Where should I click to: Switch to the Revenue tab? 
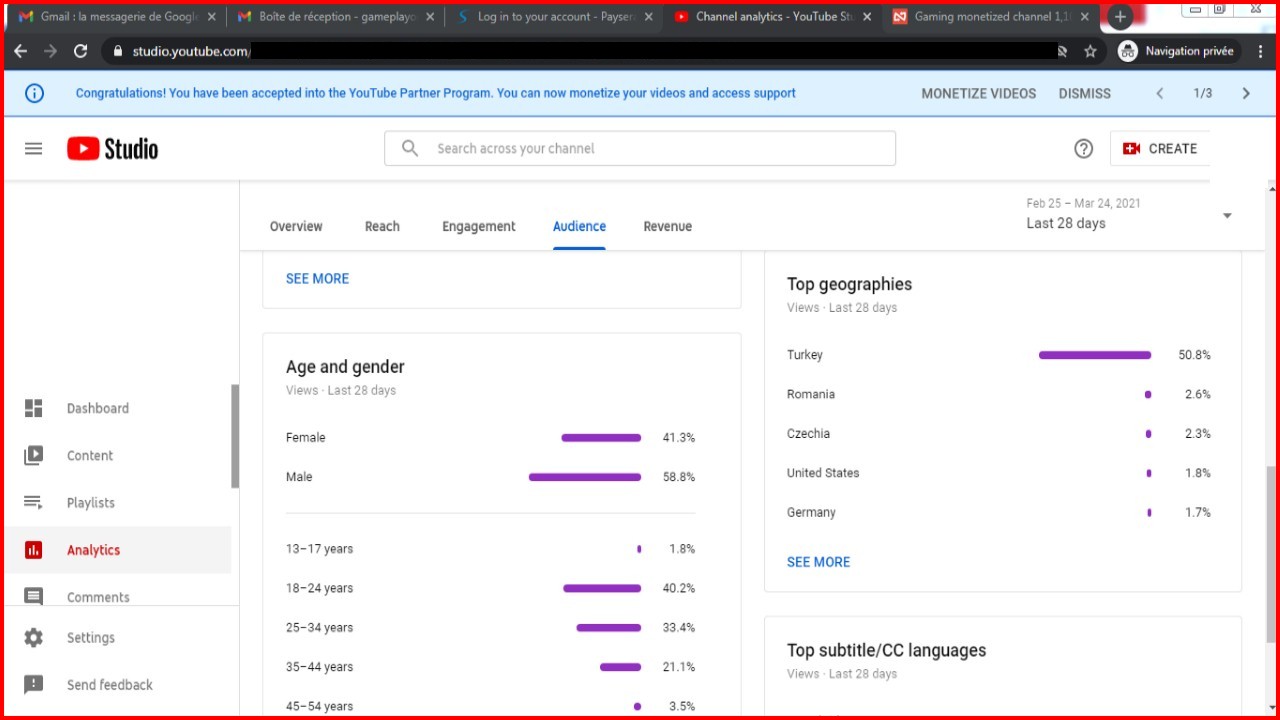668,226
